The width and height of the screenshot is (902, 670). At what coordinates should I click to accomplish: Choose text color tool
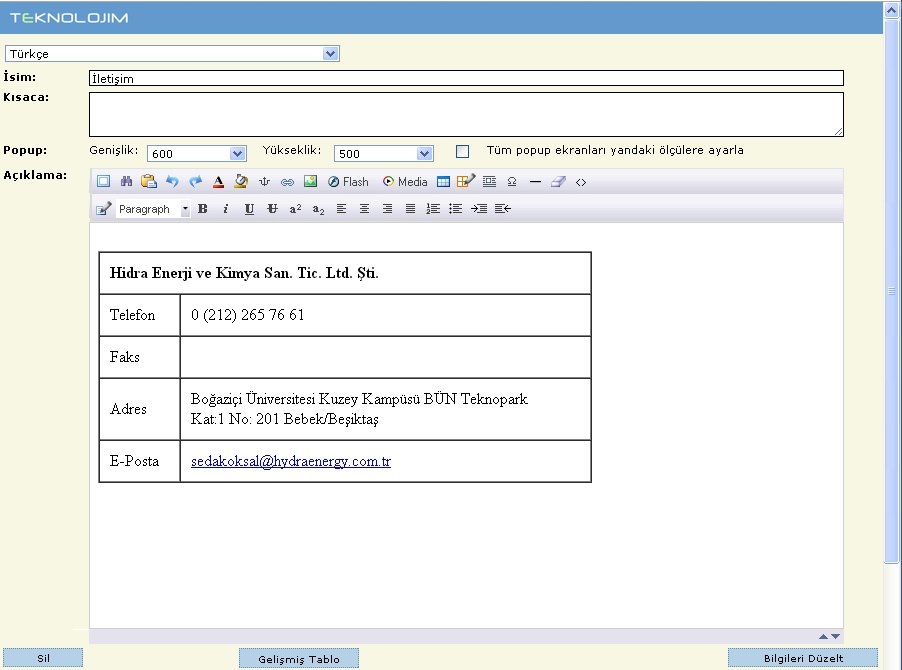(218, 182)
